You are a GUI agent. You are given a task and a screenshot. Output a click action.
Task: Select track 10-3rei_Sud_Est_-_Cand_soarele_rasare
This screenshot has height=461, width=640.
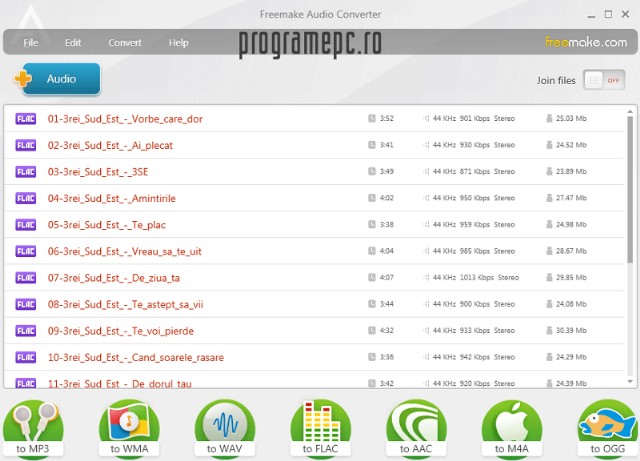(x=136, y=358)
